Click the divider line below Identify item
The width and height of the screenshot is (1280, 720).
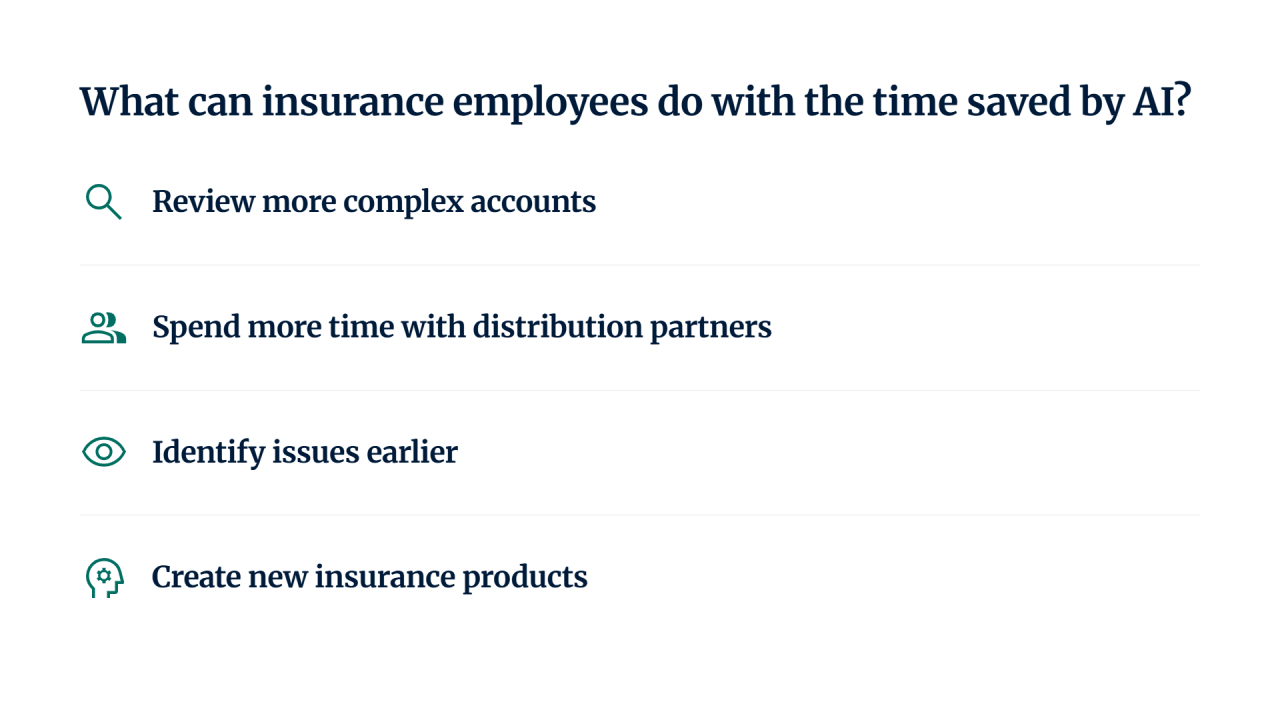(640, 515)
